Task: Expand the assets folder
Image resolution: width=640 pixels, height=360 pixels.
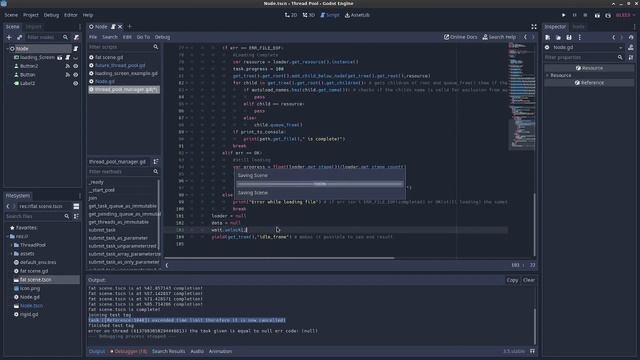Action: pos(11,253)
